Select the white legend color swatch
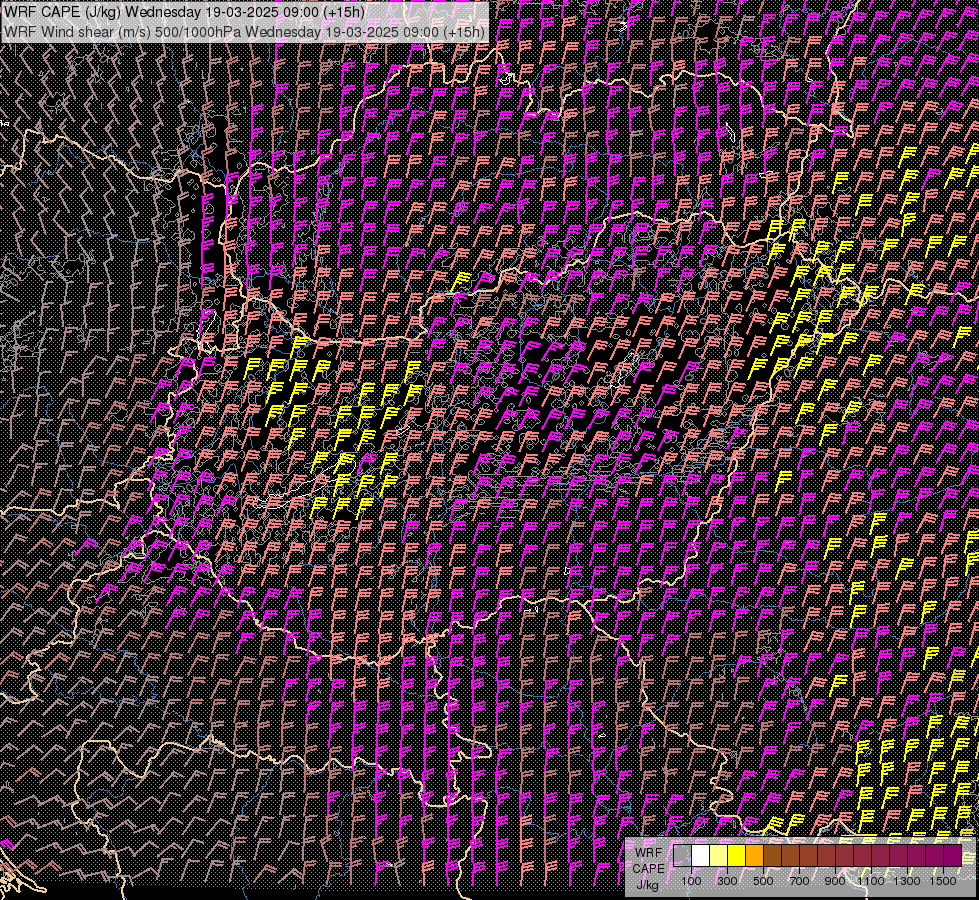This screenshot has width=979, height=900. coord(701,855)
